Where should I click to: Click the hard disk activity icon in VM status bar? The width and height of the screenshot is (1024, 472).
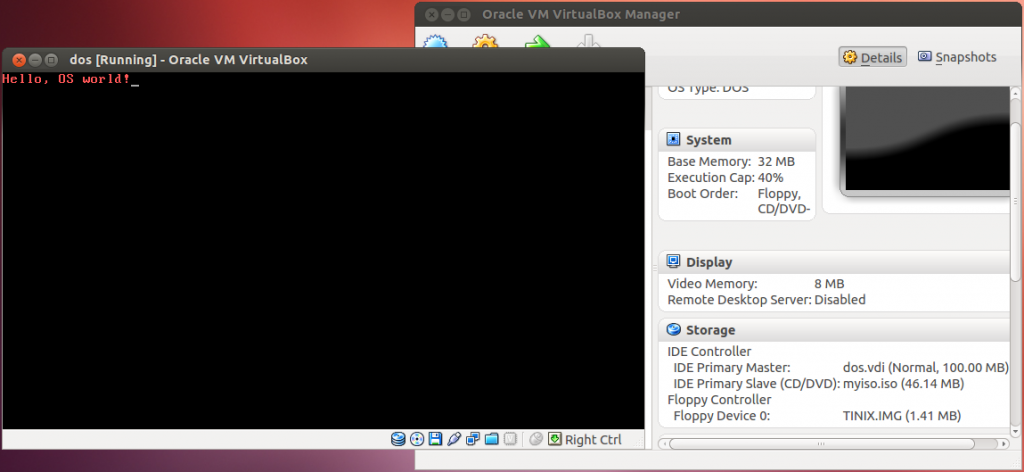pyautogui.click(x=398, y=439)
